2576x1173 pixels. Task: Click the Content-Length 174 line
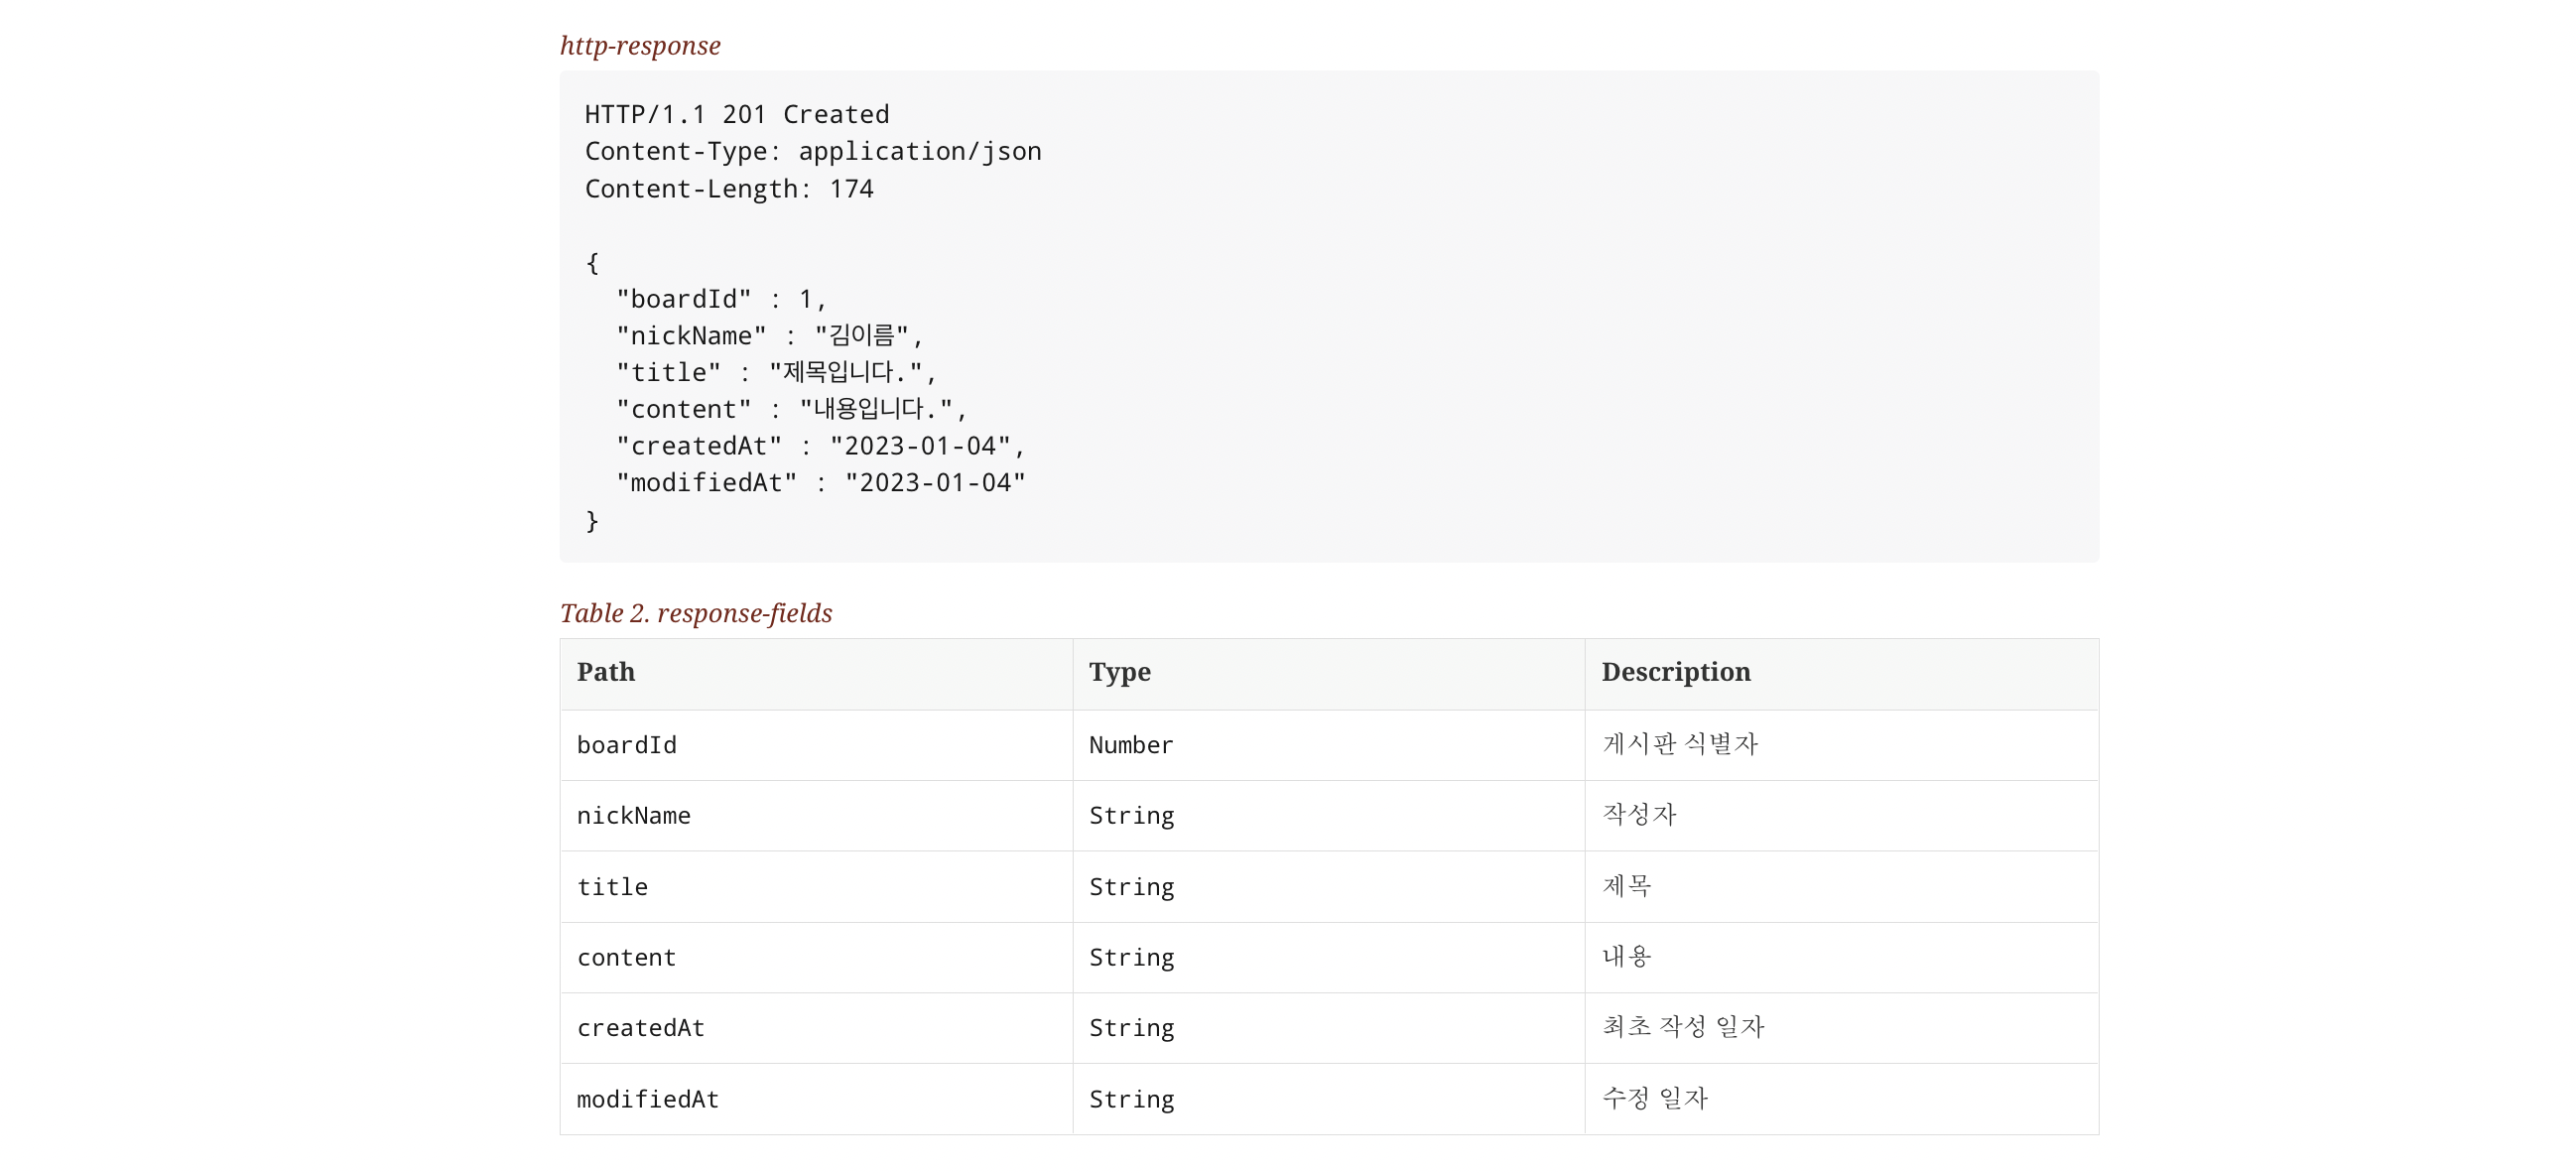728,189
